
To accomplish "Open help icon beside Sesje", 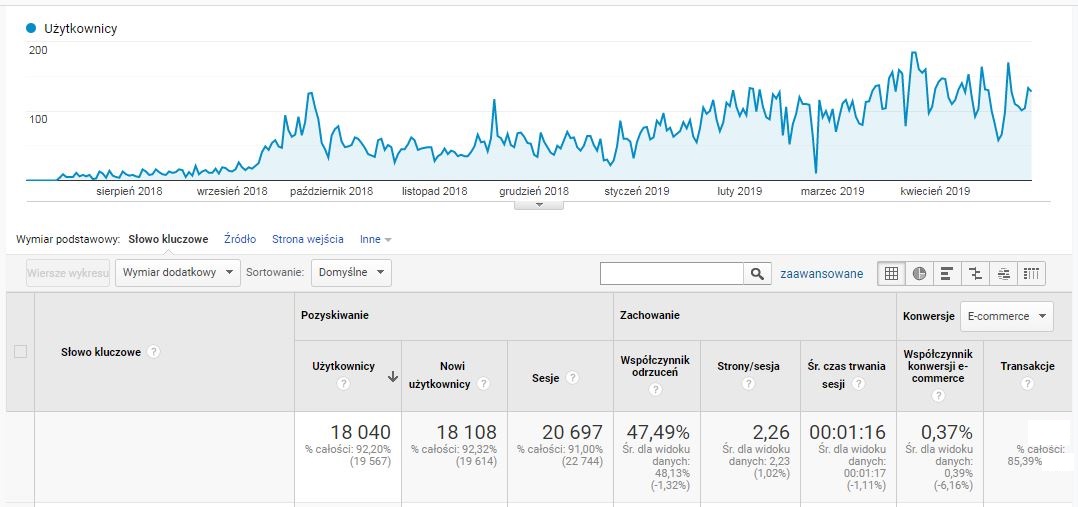I will tap(572, 378).
